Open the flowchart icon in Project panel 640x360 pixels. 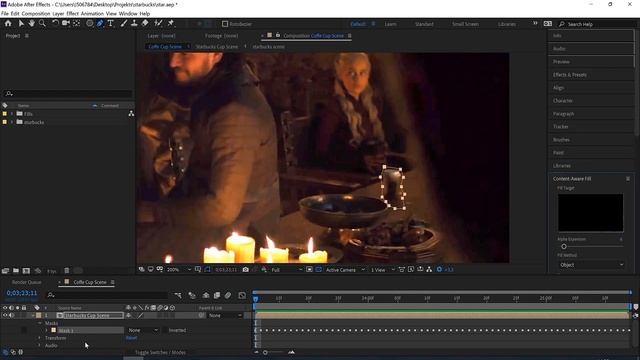tap(131, 113)
